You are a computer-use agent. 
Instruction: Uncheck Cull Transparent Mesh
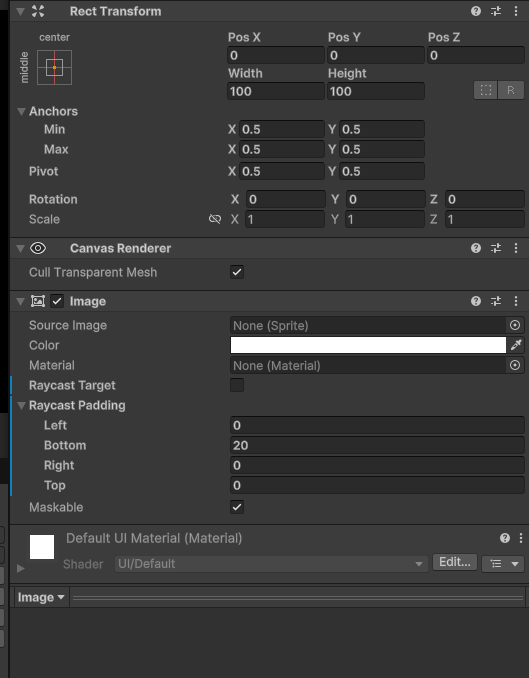pos(237,272)
